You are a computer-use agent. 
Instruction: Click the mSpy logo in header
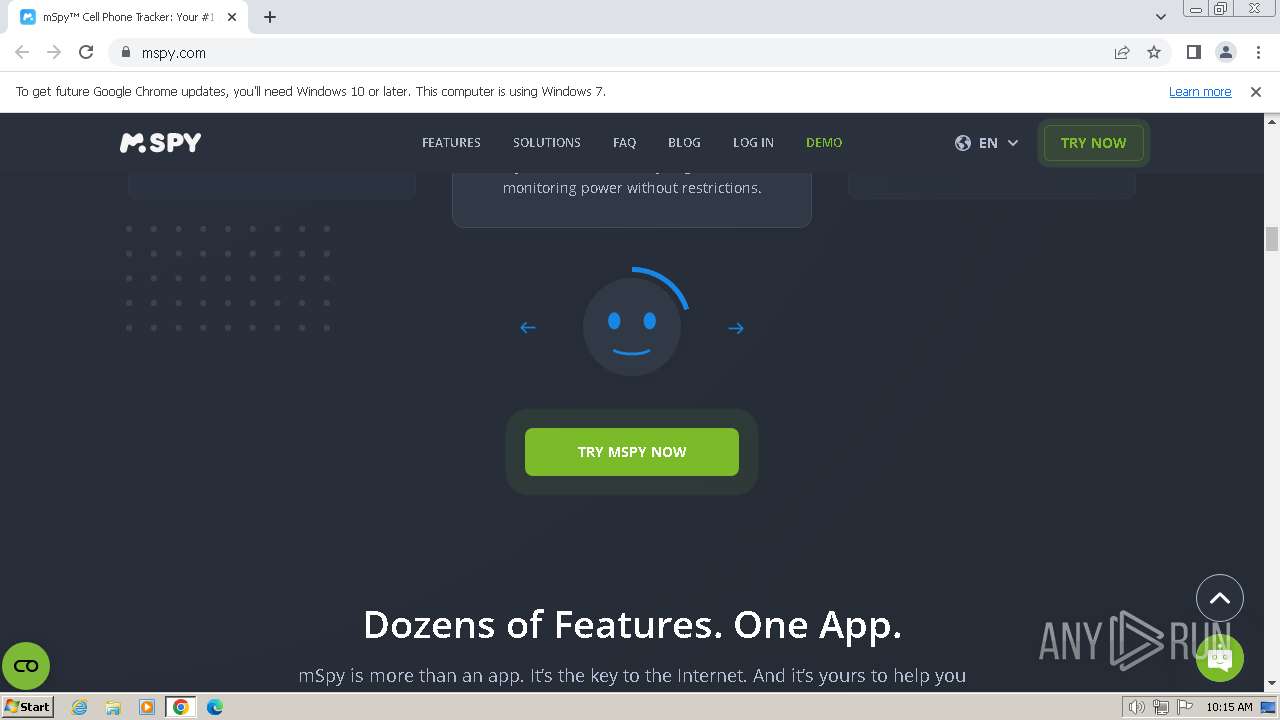coord(160,143)
